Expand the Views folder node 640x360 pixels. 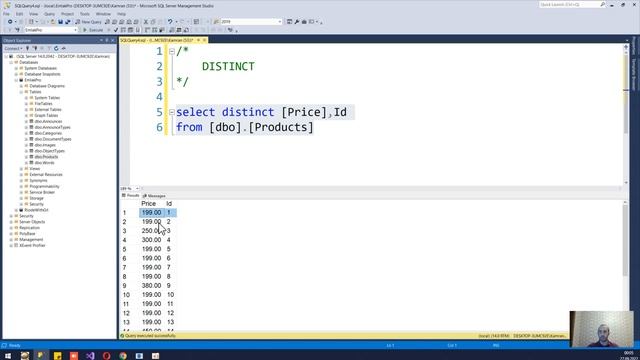point(21,169)
